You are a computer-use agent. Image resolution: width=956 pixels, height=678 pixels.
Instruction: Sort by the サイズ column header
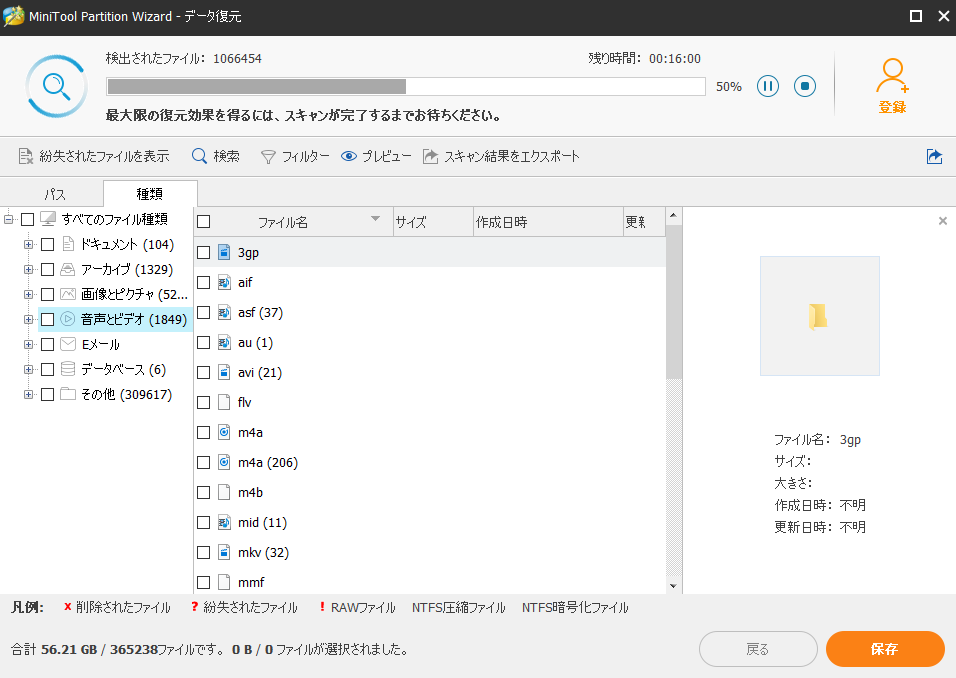pyautogui.click(x=433, y=222)
